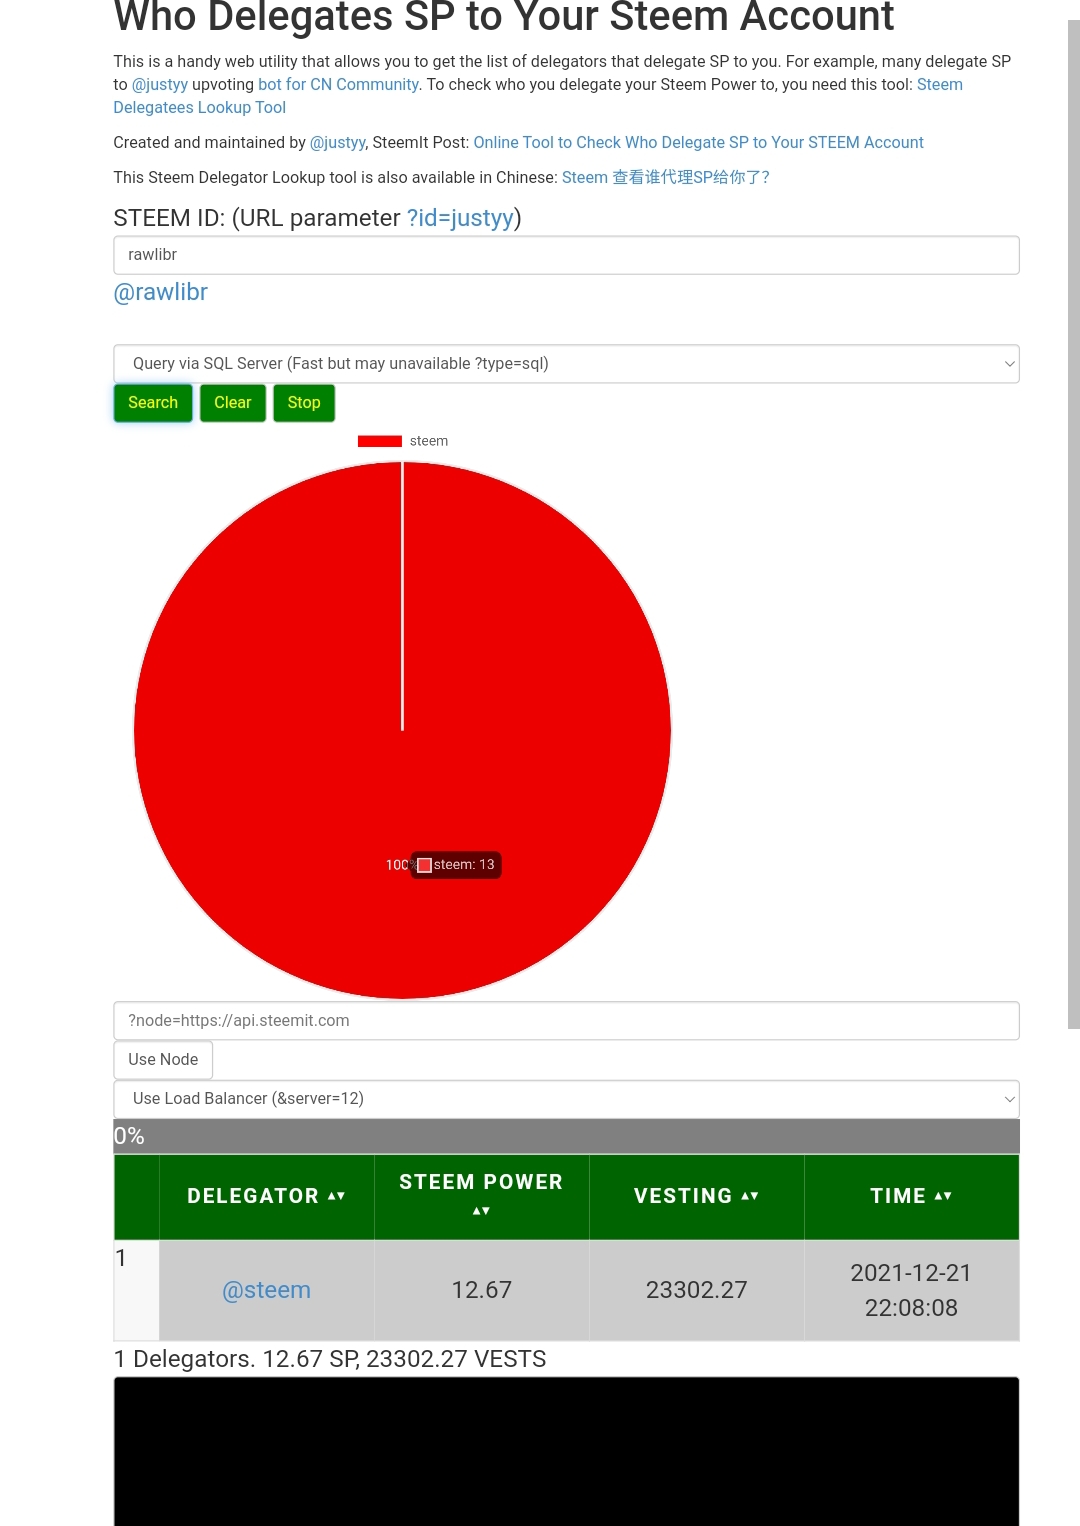1080x1526 pixels.
Task: Click the steem: 13 chart tooltip
Action: 457,865
